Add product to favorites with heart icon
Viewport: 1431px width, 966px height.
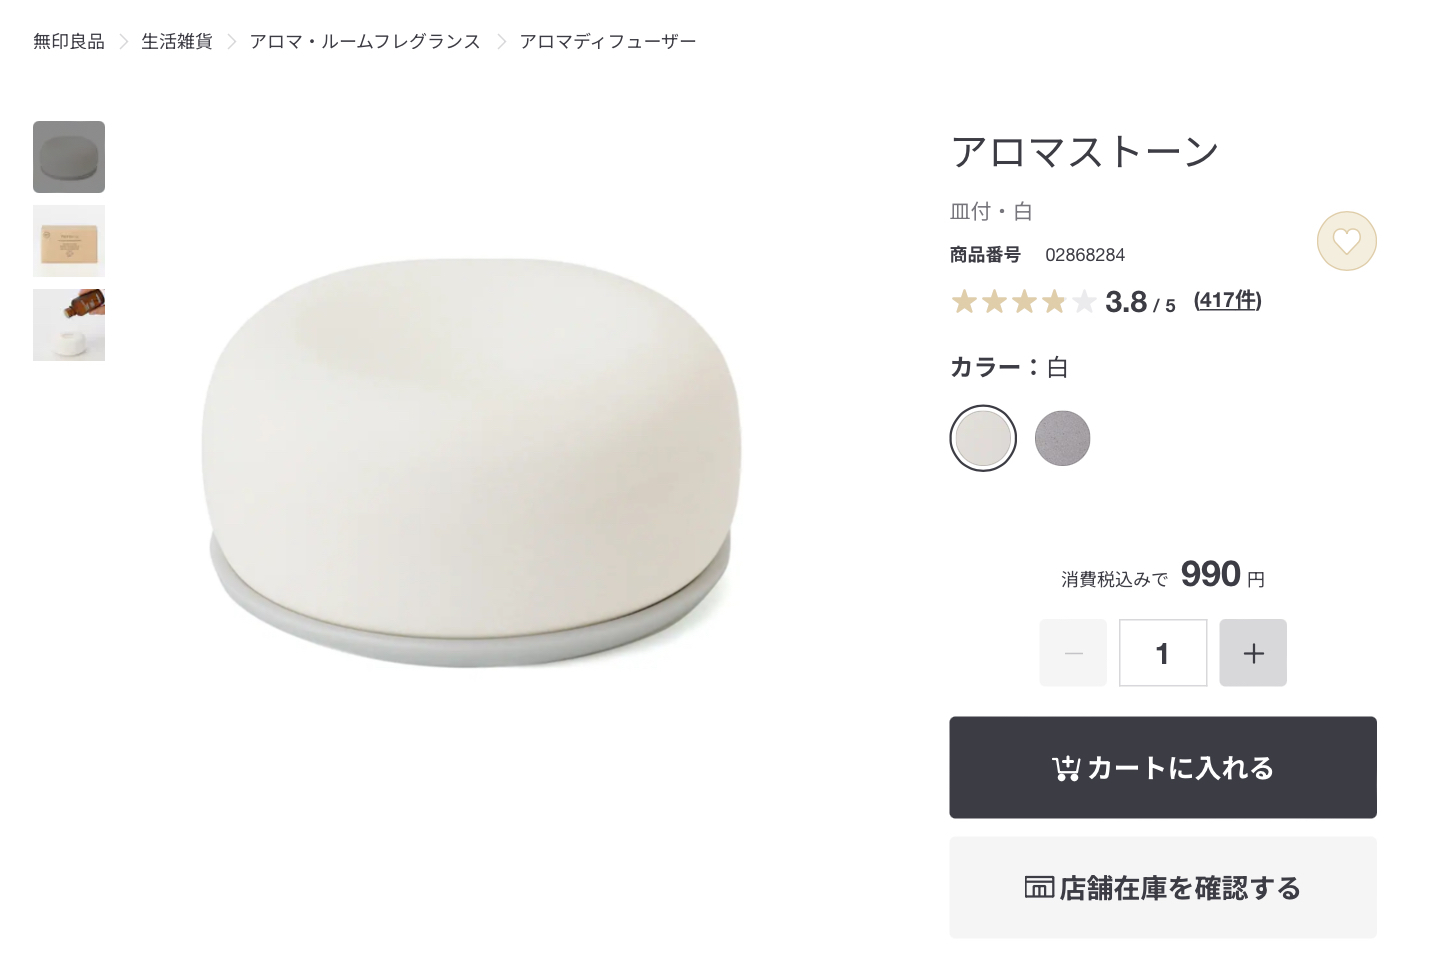tap(1346, 241)
